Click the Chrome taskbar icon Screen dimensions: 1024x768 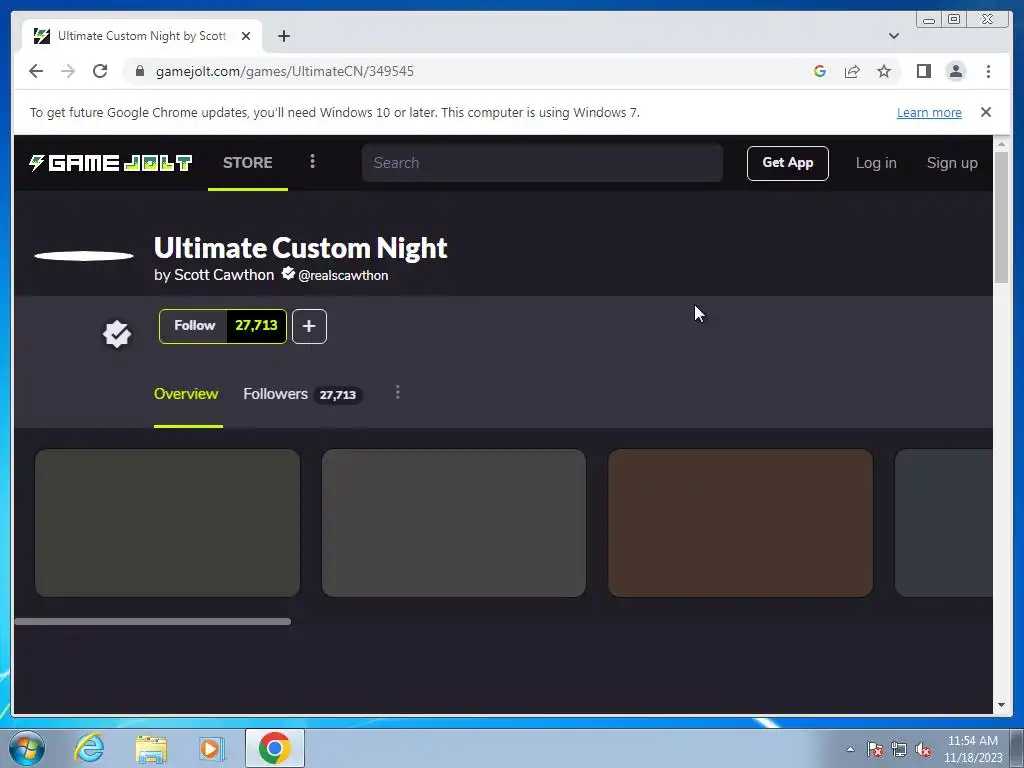point(274,748)
